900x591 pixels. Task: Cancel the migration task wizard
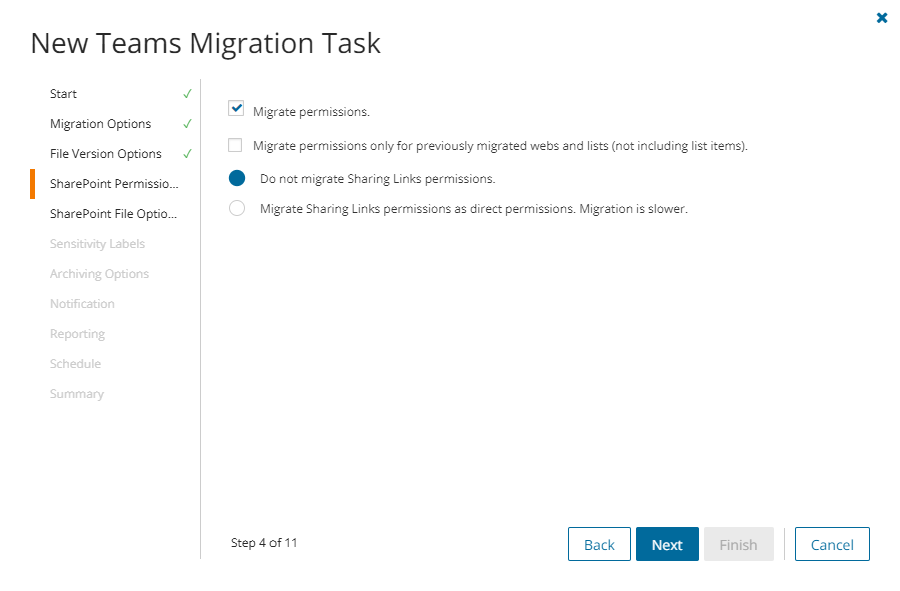tap(832, 545)
